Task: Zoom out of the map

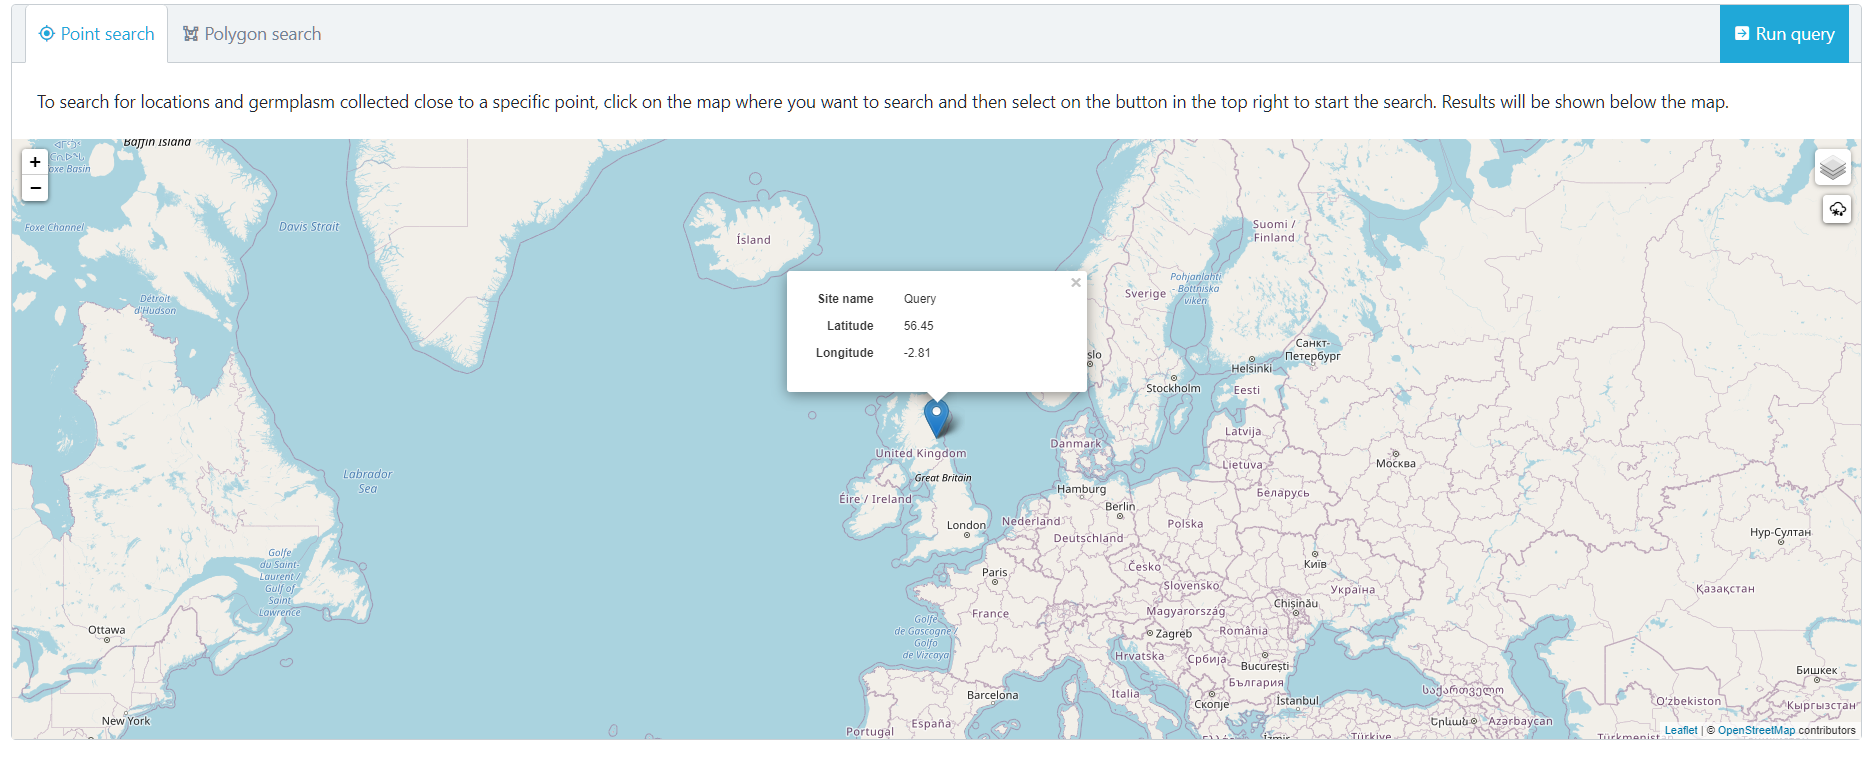Action: tap(35, 188)
